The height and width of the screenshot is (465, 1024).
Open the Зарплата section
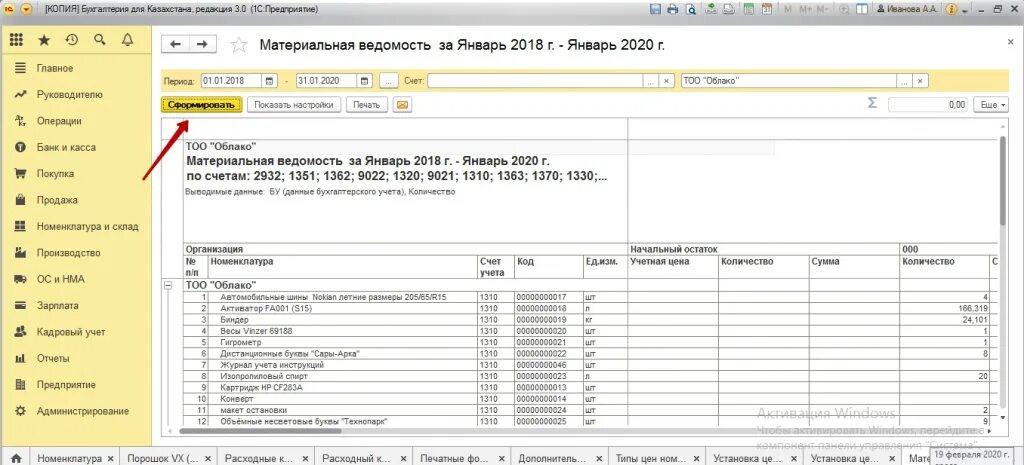click(x=57, y=306)
